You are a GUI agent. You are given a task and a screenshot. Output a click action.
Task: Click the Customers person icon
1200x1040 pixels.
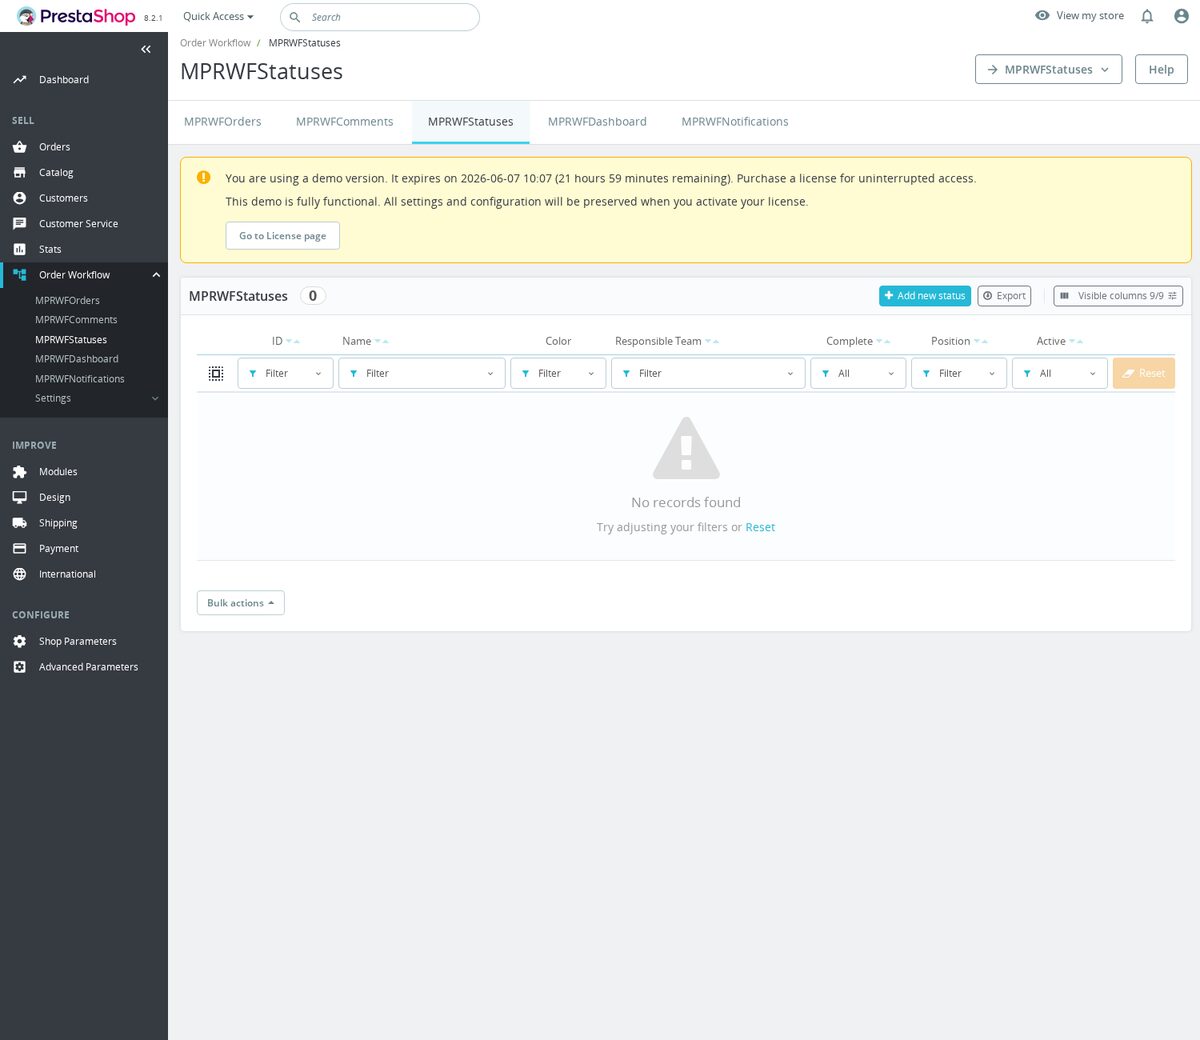tap(19, 198)
